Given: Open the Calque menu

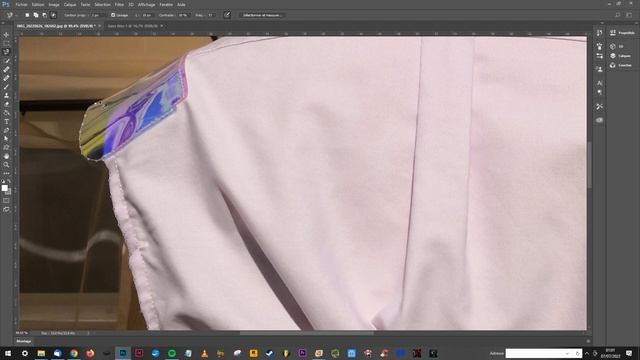Looking at the screenshot, I should click(70, 4).
